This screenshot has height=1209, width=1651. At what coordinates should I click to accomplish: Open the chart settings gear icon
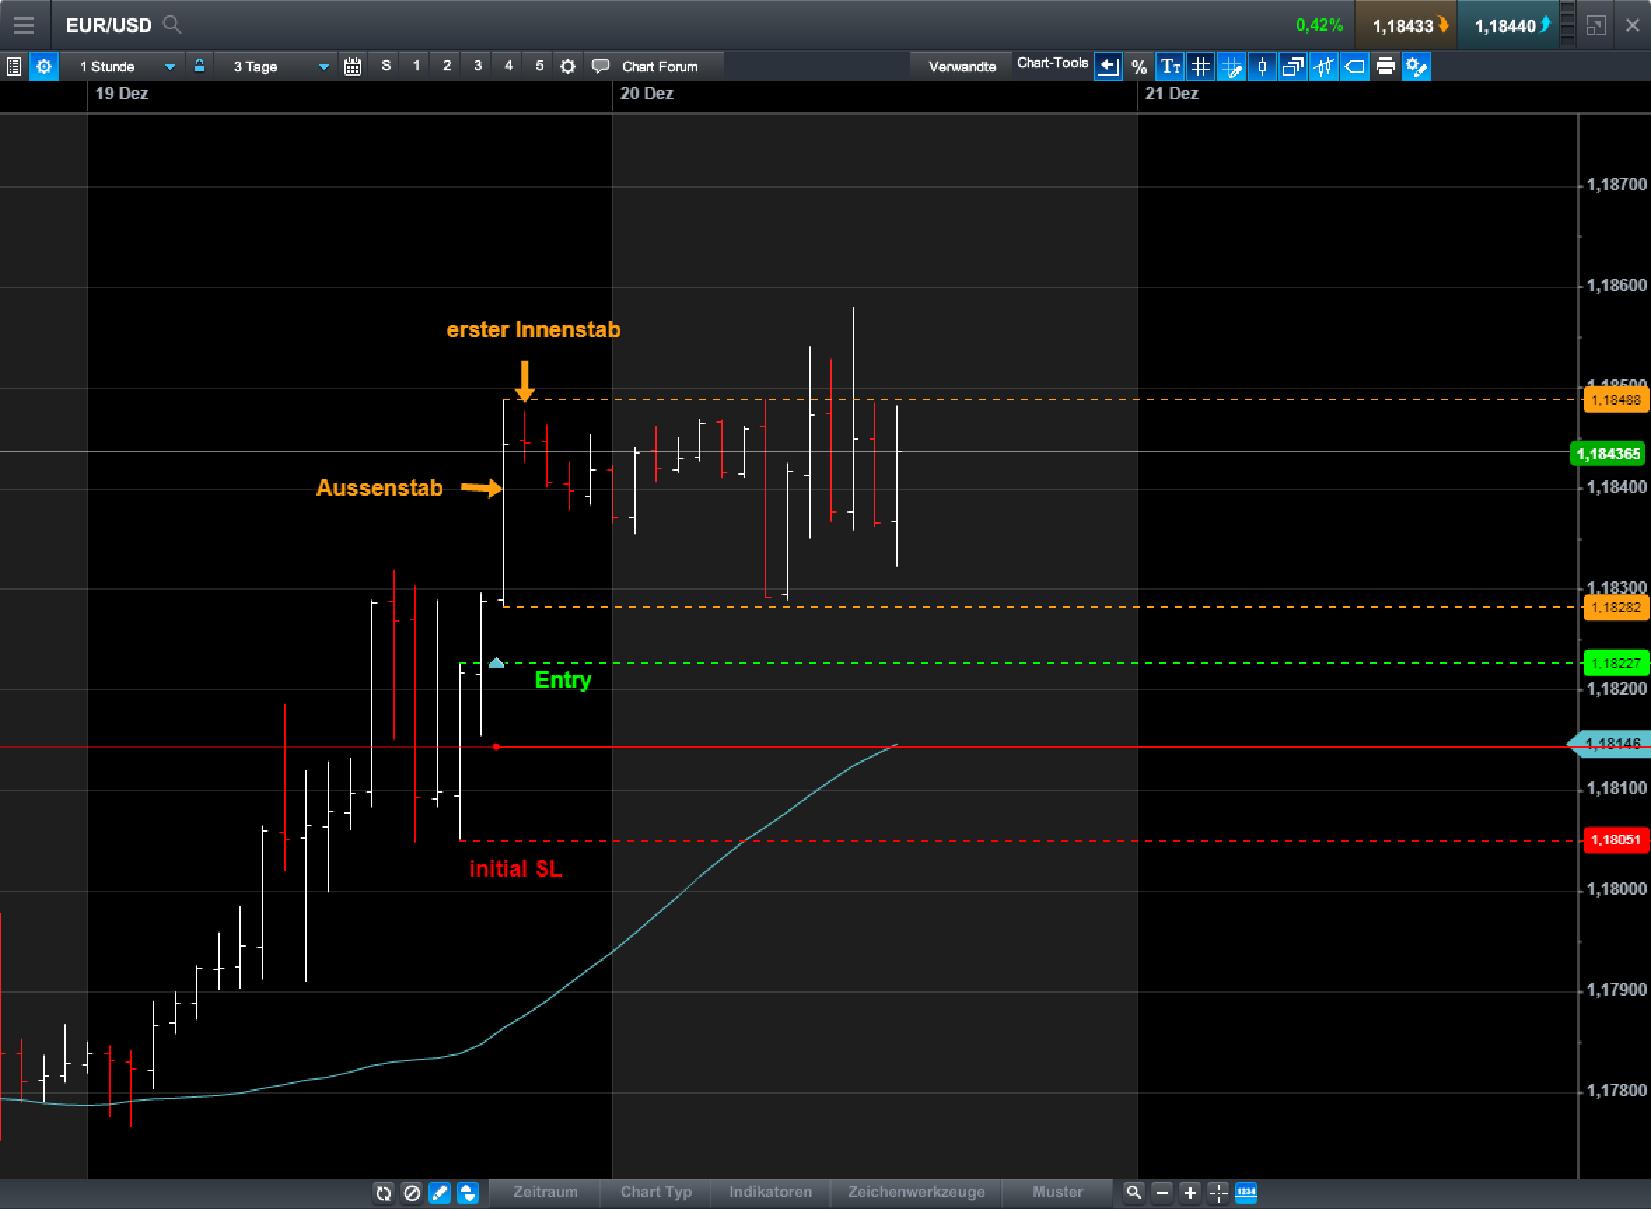pos(567,66)
